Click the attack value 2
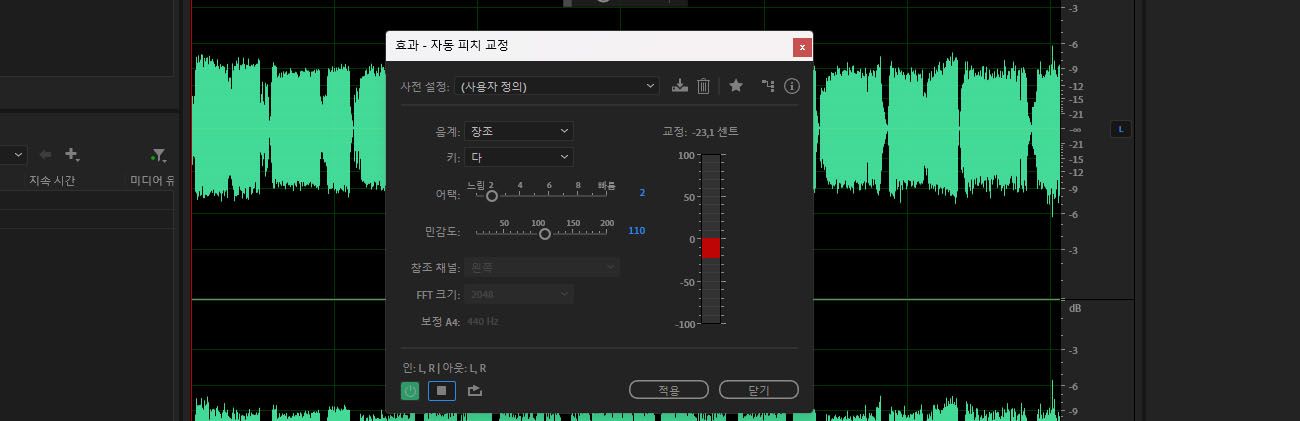This screenshot has height=421, width=1300. tap(642, 192)
